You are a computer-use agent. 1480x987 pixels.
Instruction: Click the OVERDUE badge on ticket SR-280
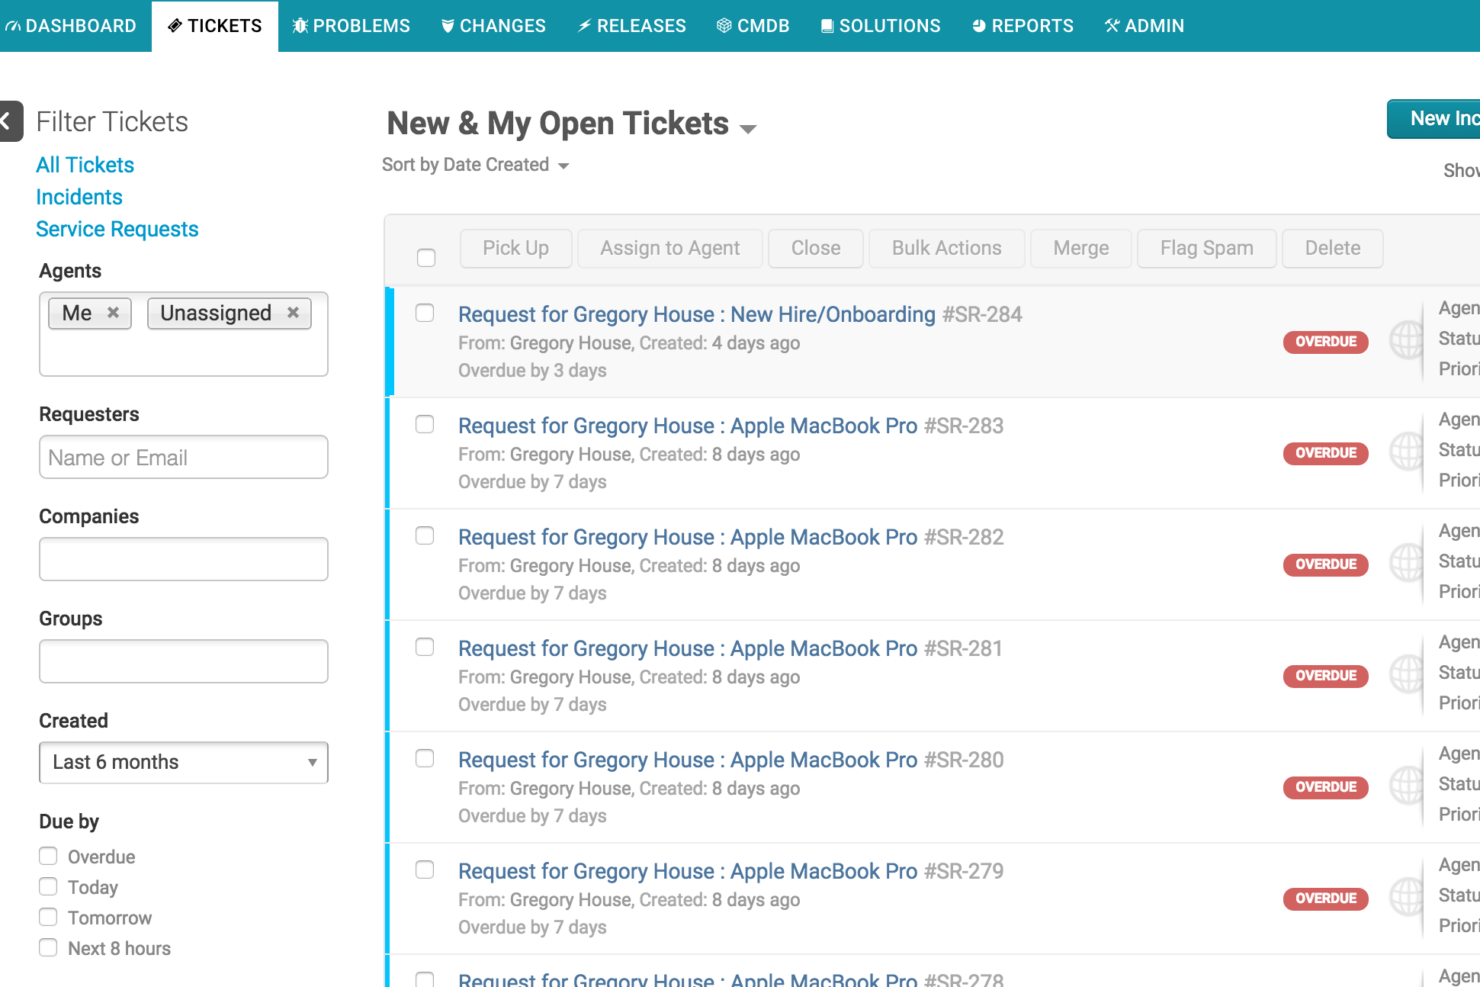click(x=1325, y=787)
